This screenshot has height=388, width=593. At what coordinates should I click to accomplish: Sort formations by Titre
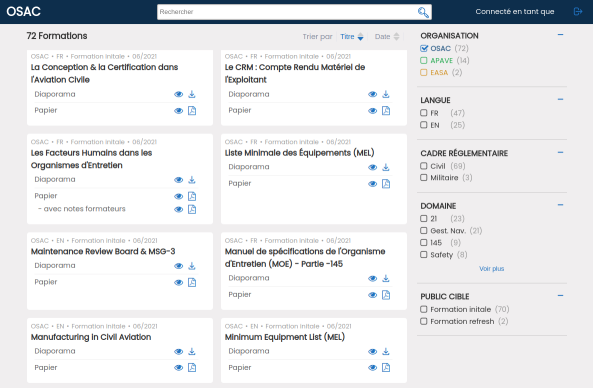coord(352,37)
